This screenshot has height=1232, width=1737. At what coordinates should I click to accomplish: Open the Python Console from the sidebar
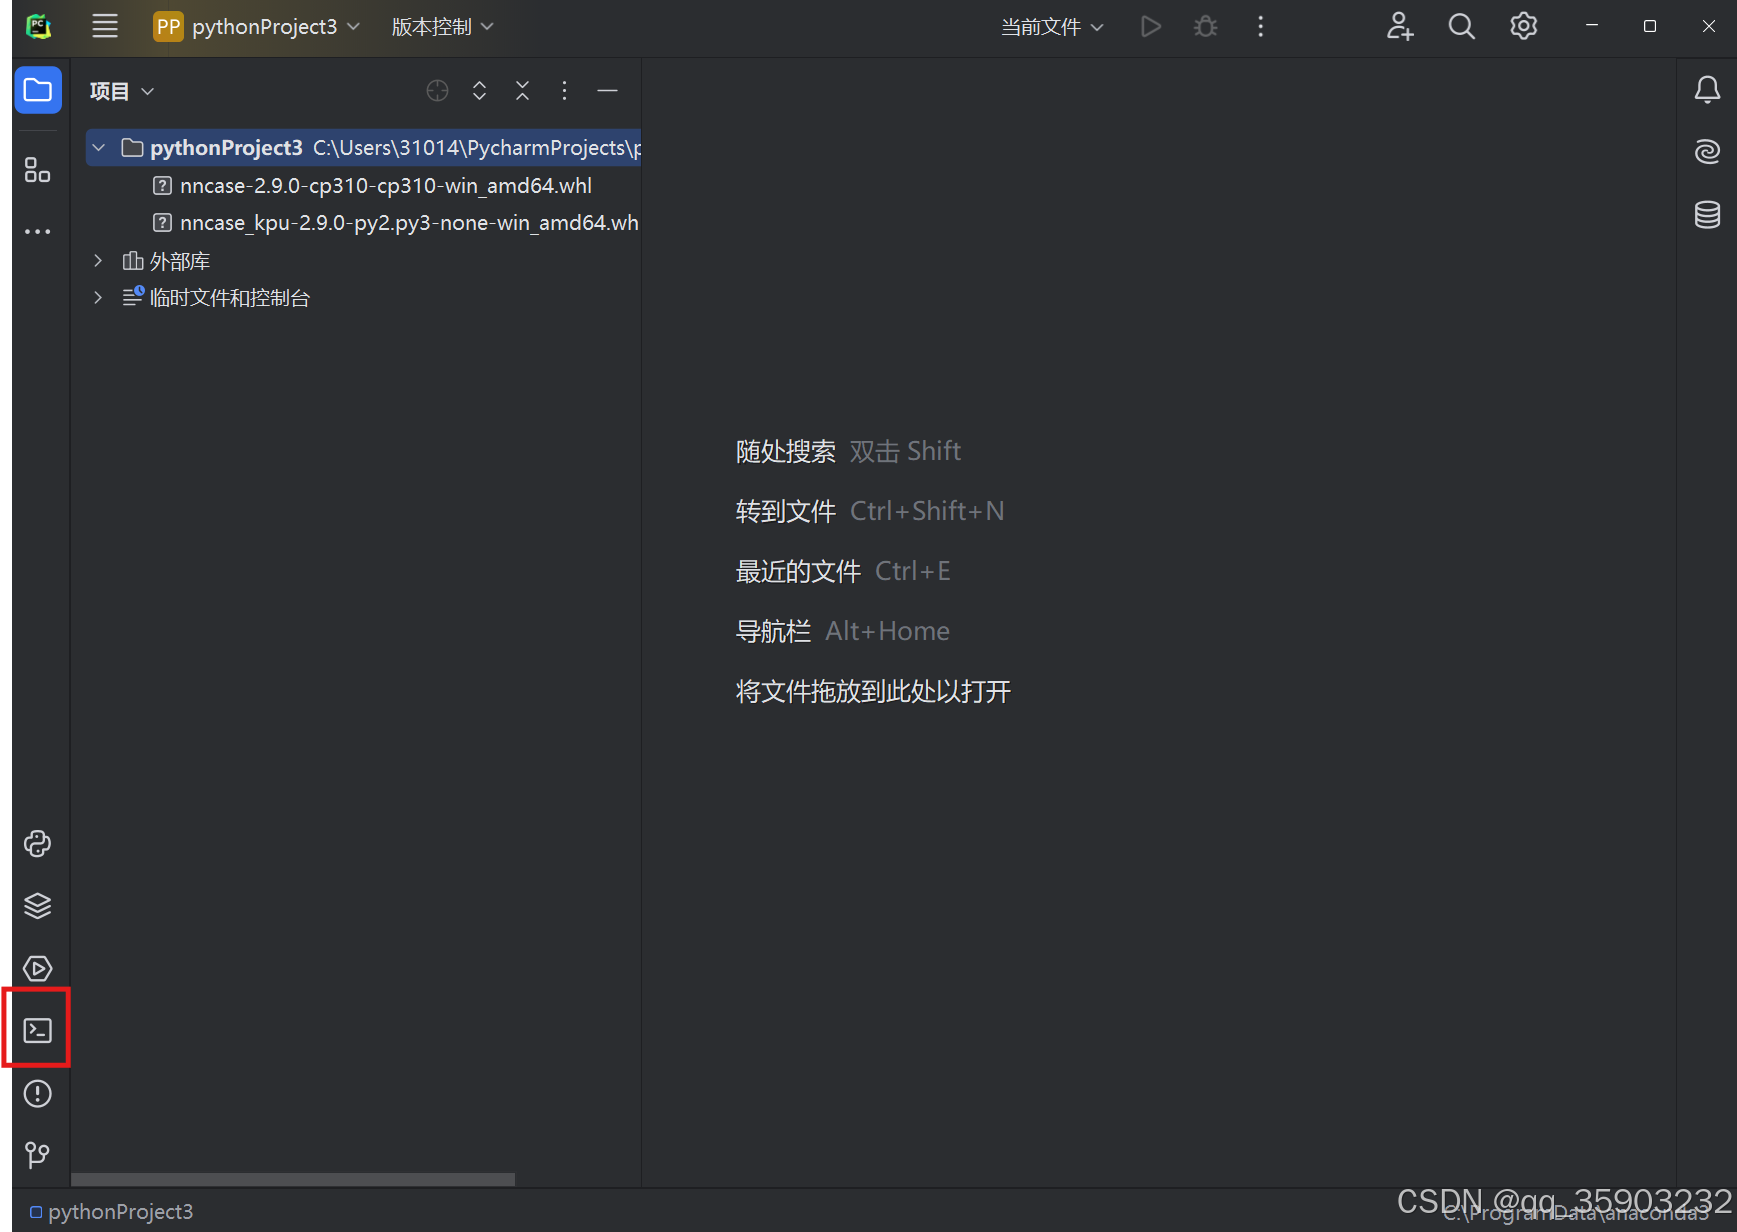[37, 843]
